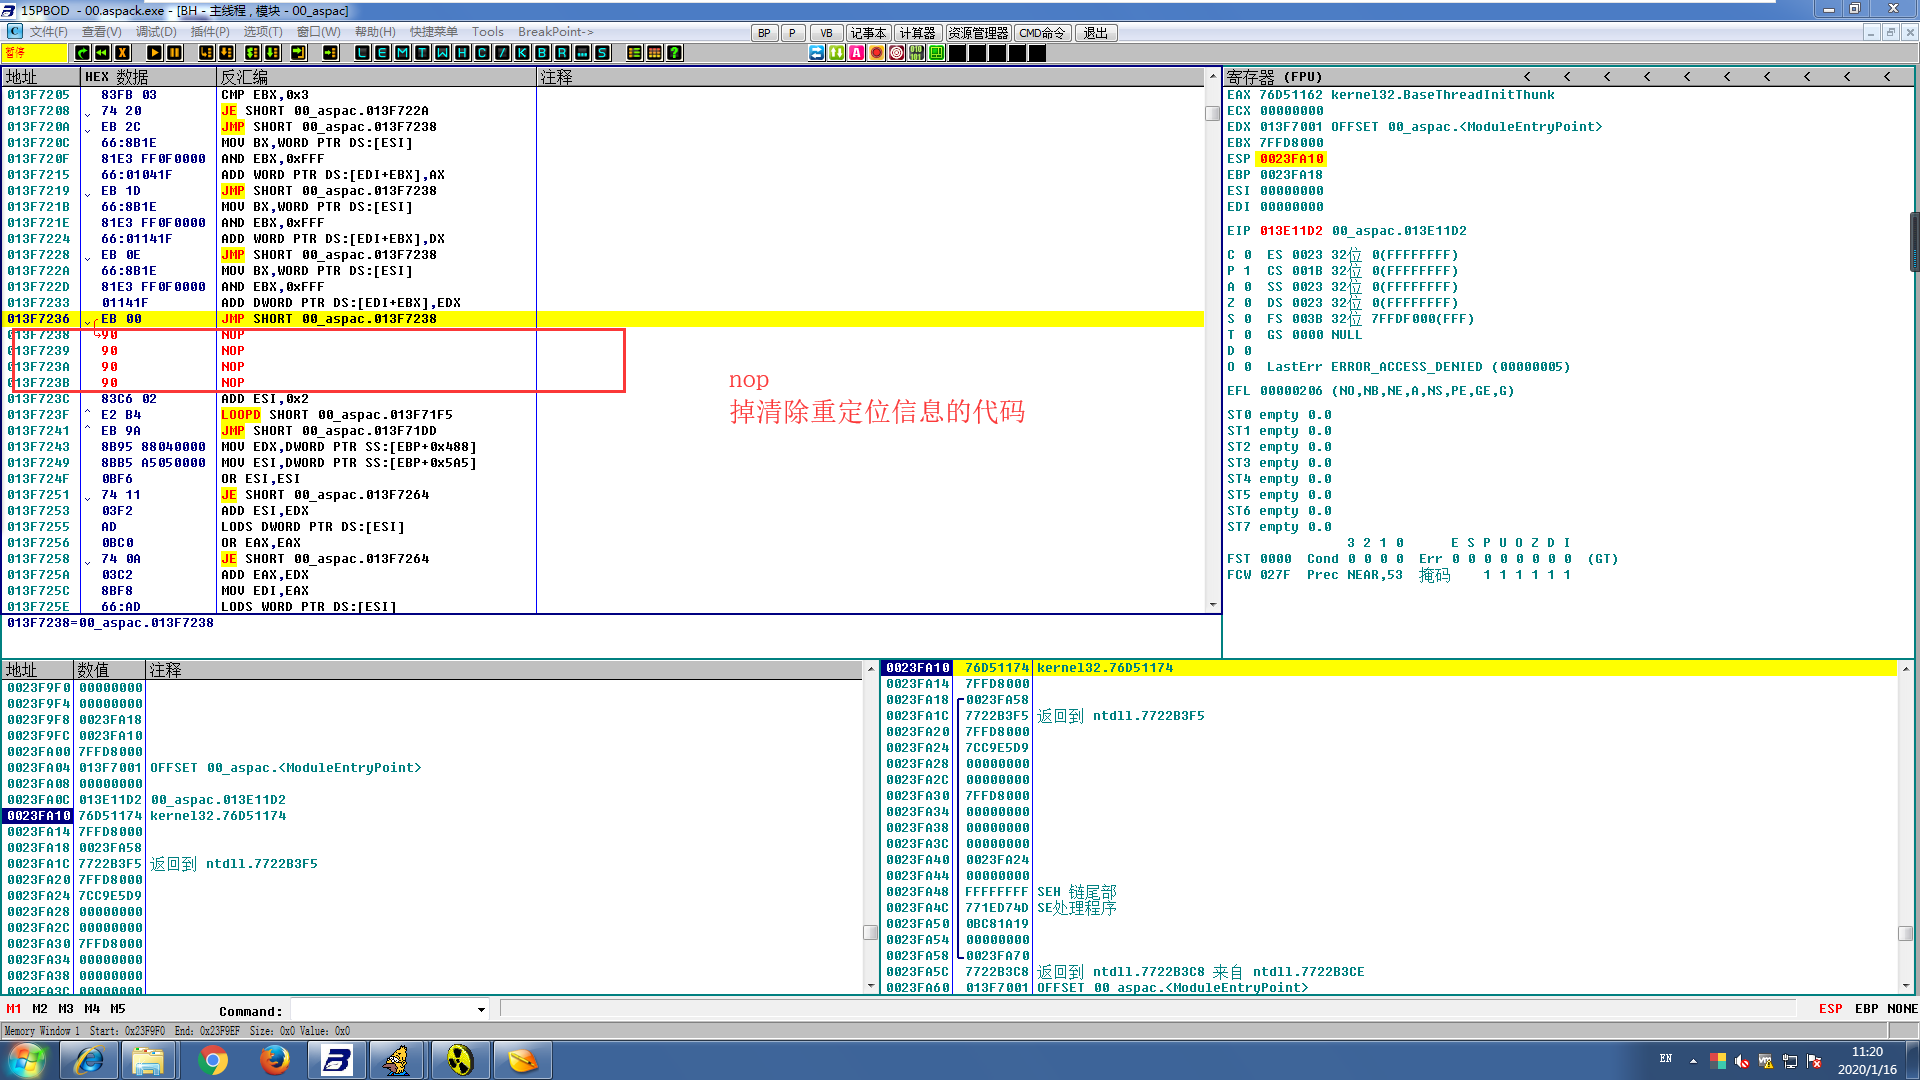Switch memory dump to M2 pane

pos(40,1009)
